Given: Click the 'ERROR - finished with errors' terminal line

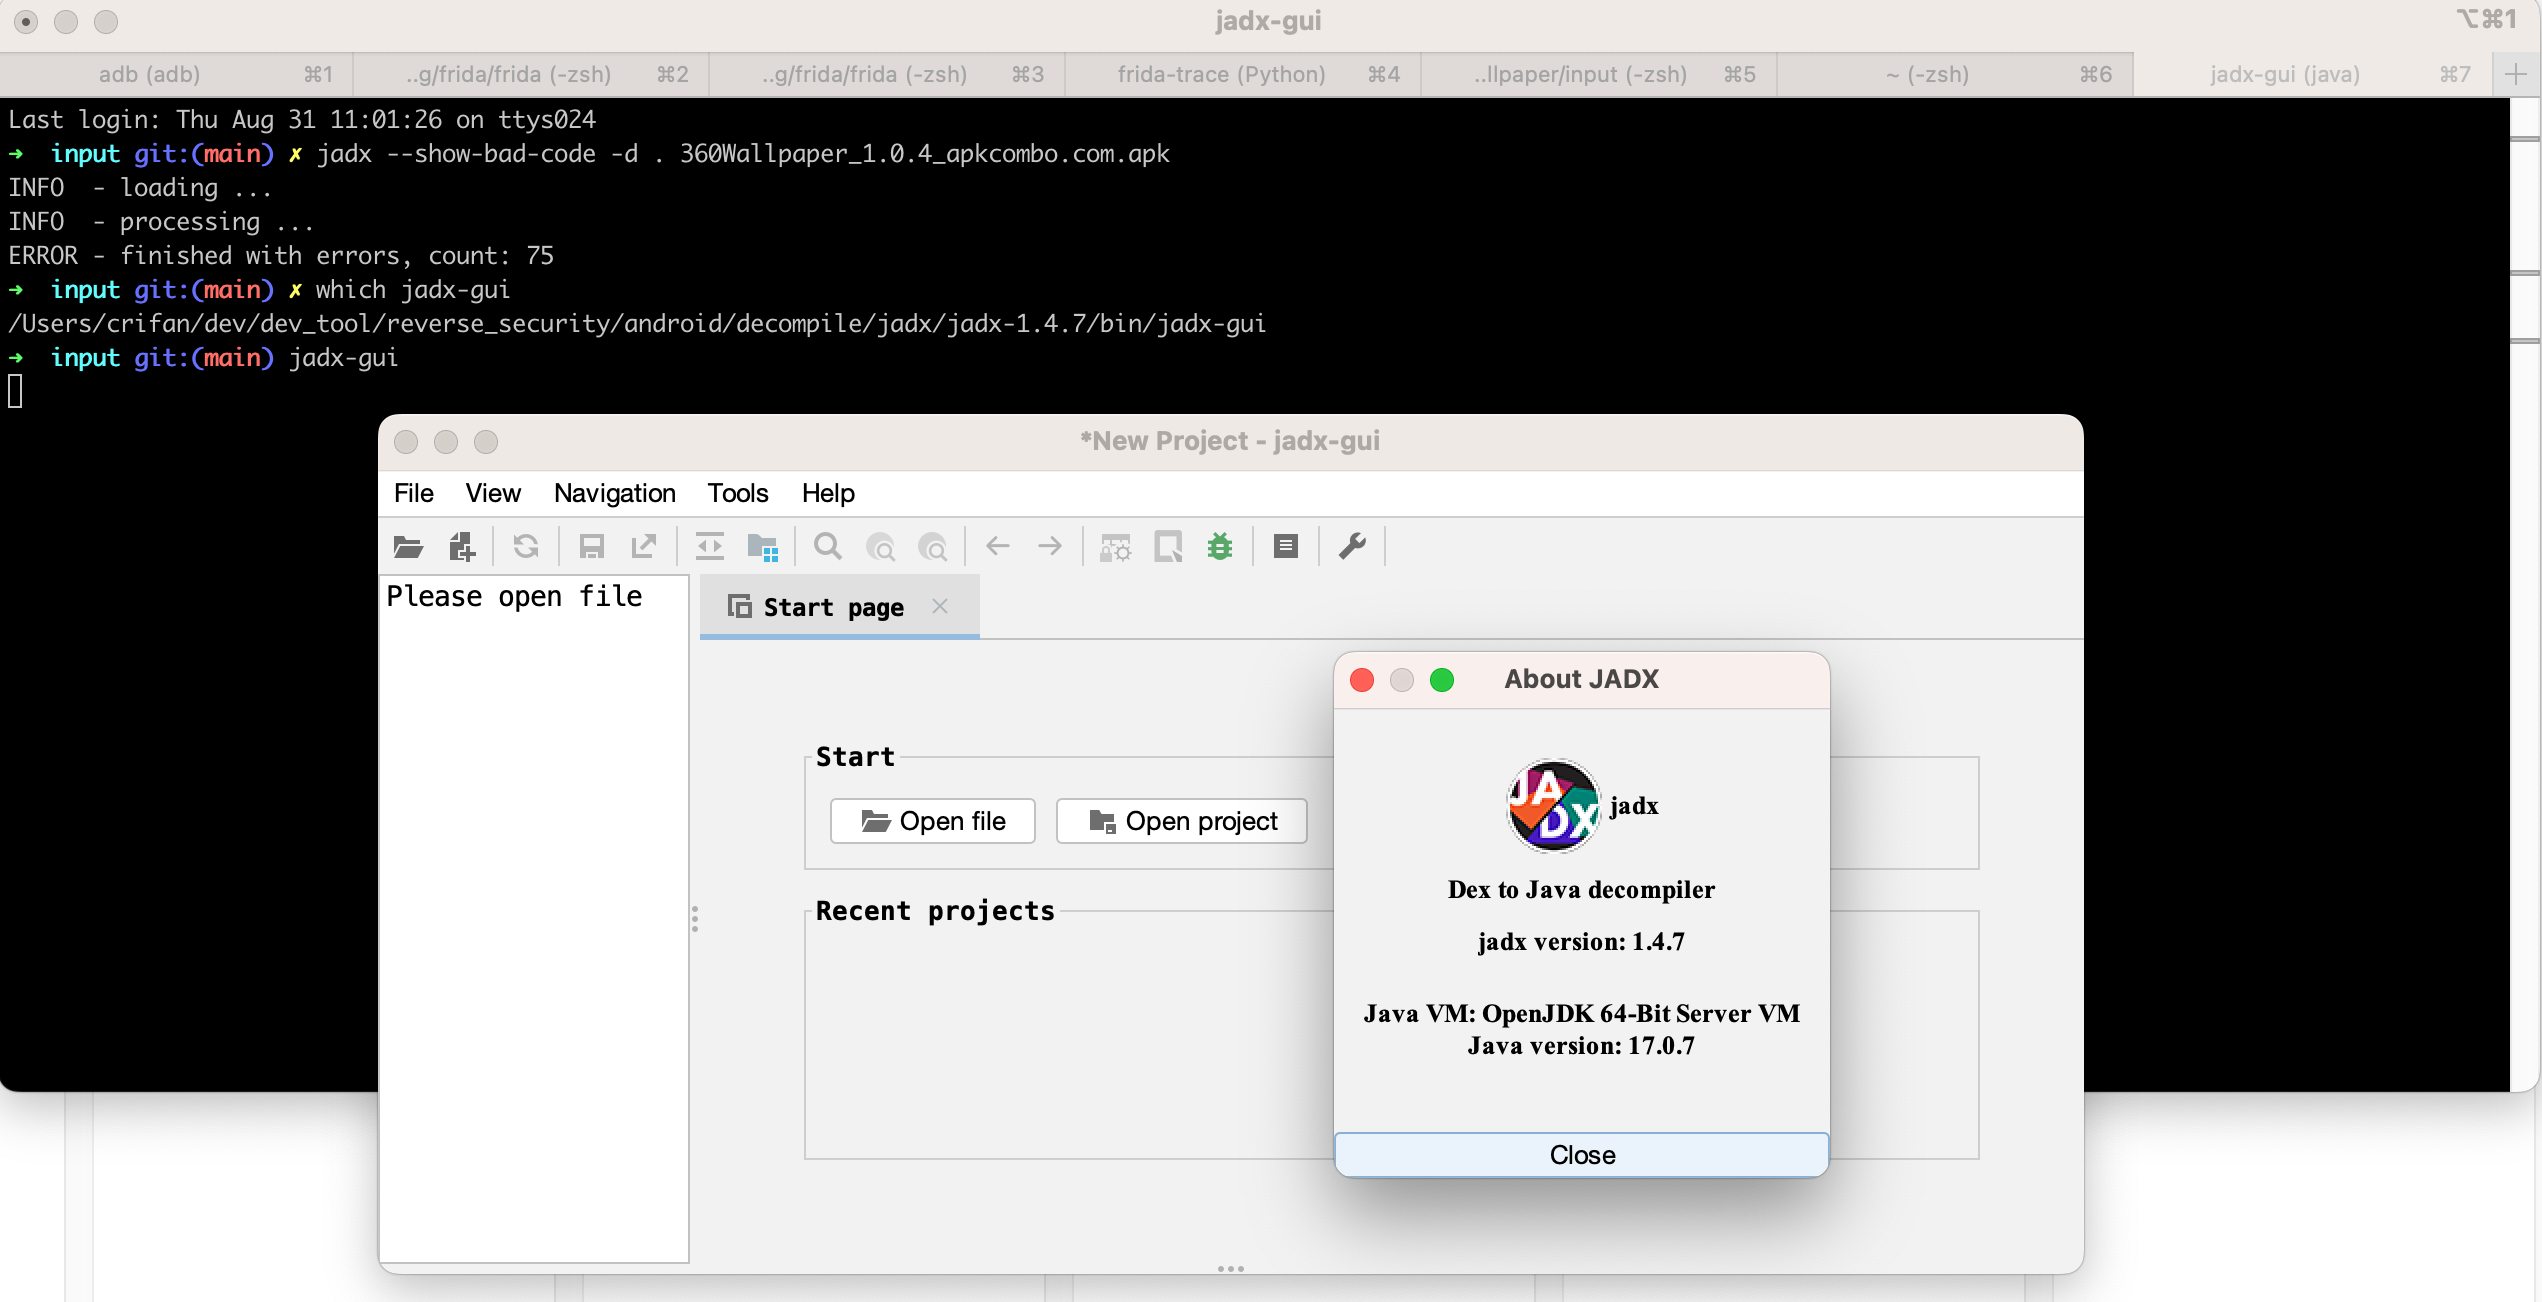Looking at the screenshot, I should click(281, 256).
